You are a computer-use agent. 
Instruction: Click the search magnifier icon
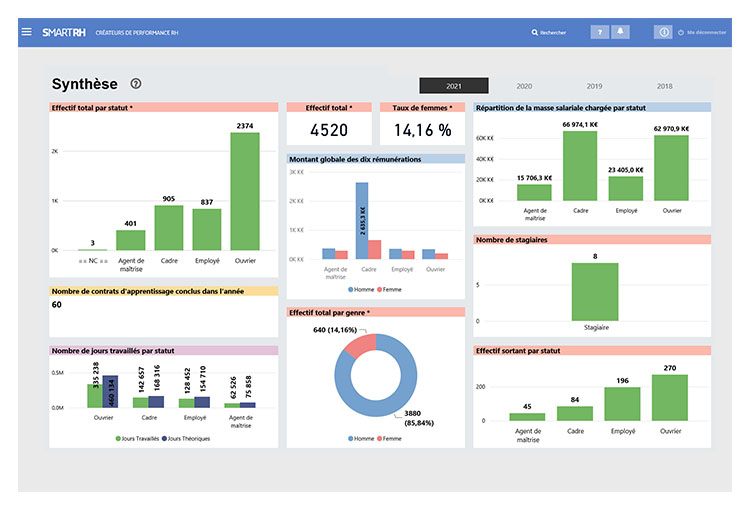point(534,33)
